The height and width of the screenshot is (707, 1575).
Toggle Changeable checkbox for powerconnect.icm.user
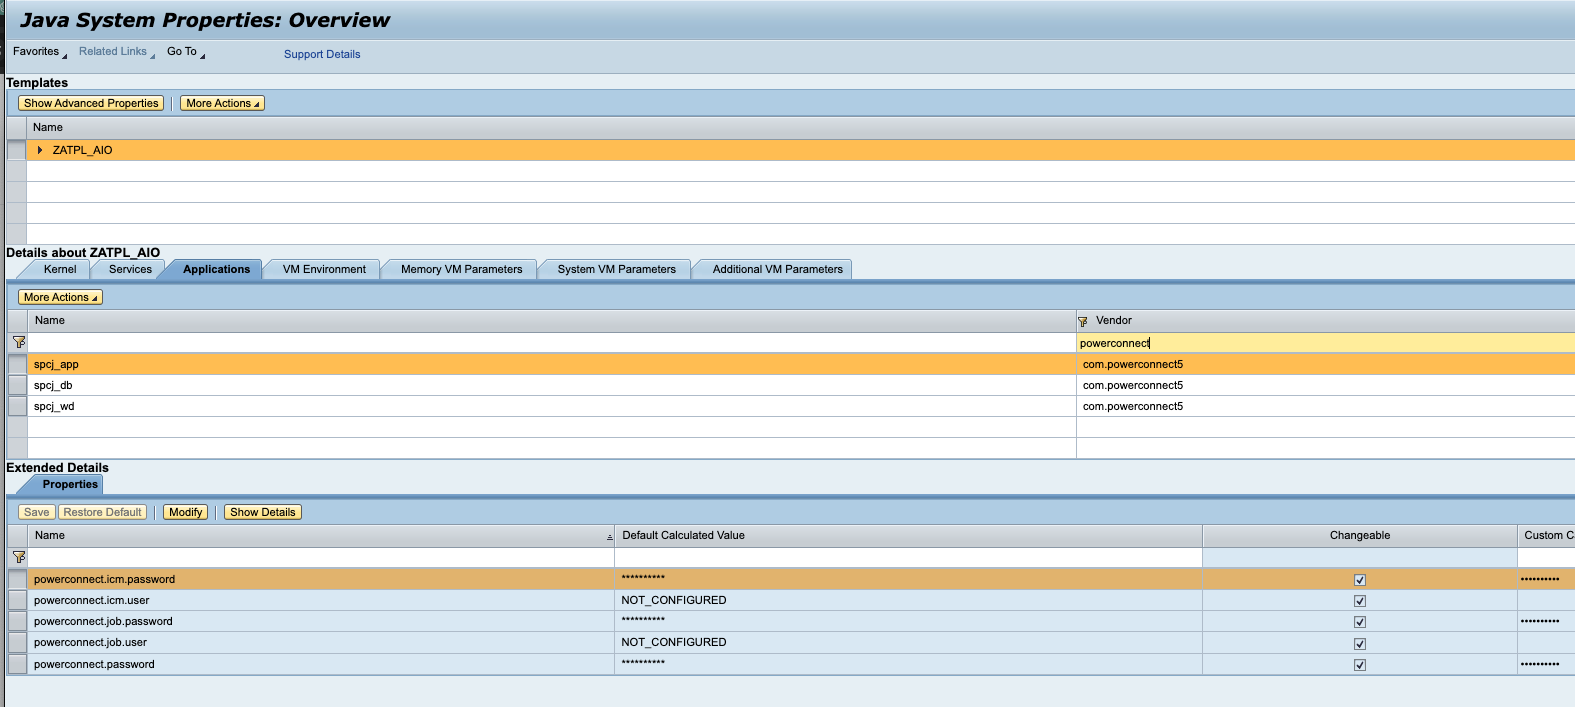click(1359, 601)
